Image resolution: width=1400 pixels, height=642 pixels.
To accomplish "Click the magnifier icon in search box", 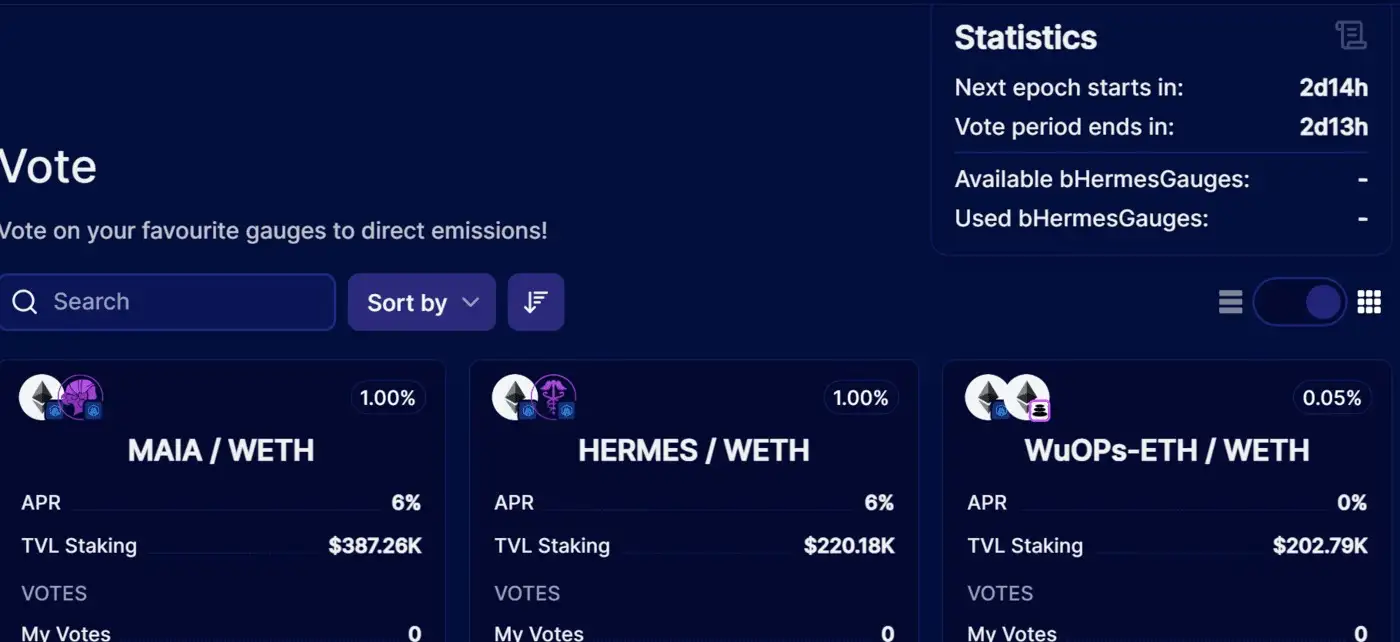I will click(25, 302).
